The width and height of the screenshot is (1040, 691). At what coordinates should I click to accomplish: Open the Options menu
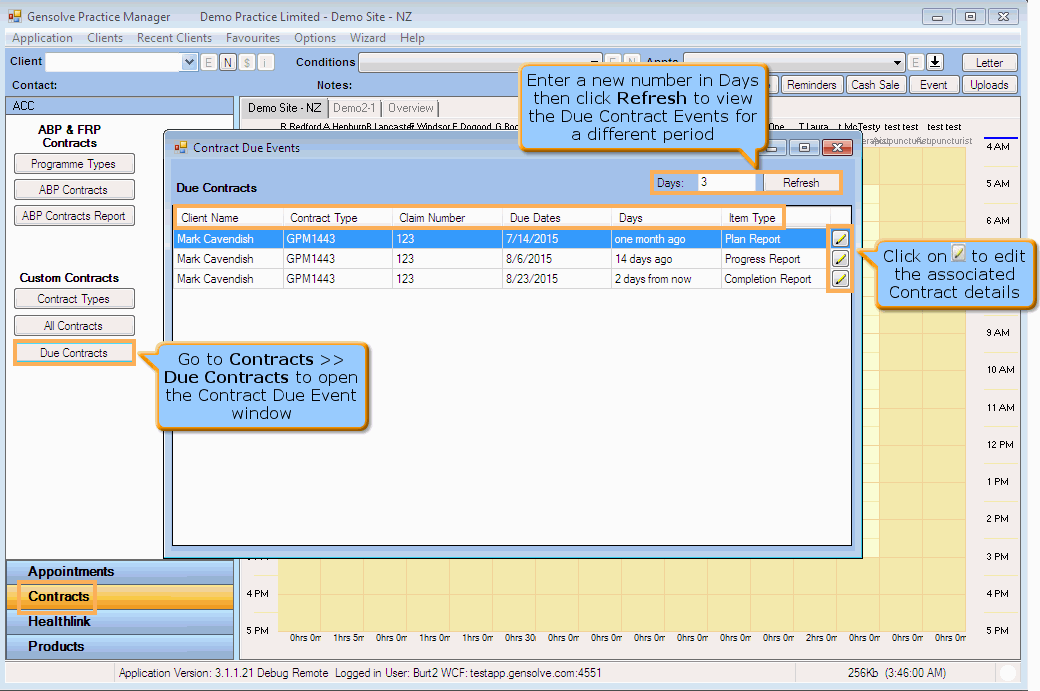314,38
